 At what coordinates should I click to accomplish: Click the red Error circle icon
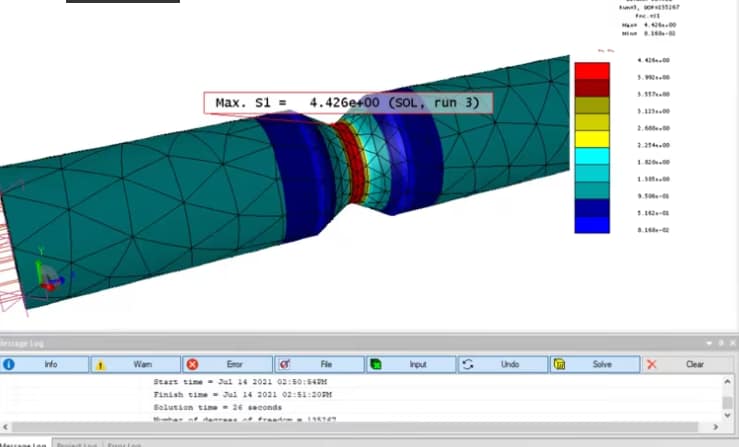193,365
